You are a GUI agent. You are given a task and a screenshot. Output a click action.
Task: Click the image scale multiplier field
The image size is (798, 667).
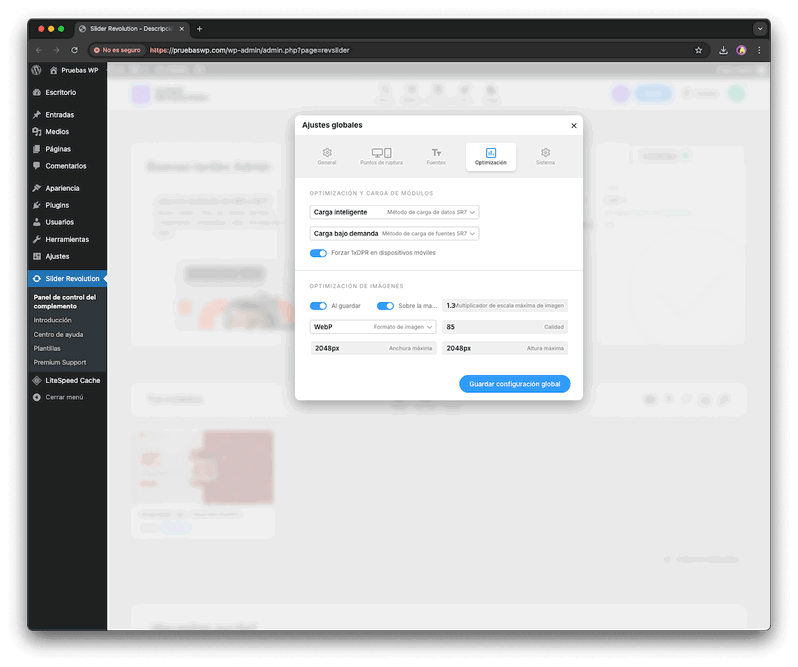point(505,306)
